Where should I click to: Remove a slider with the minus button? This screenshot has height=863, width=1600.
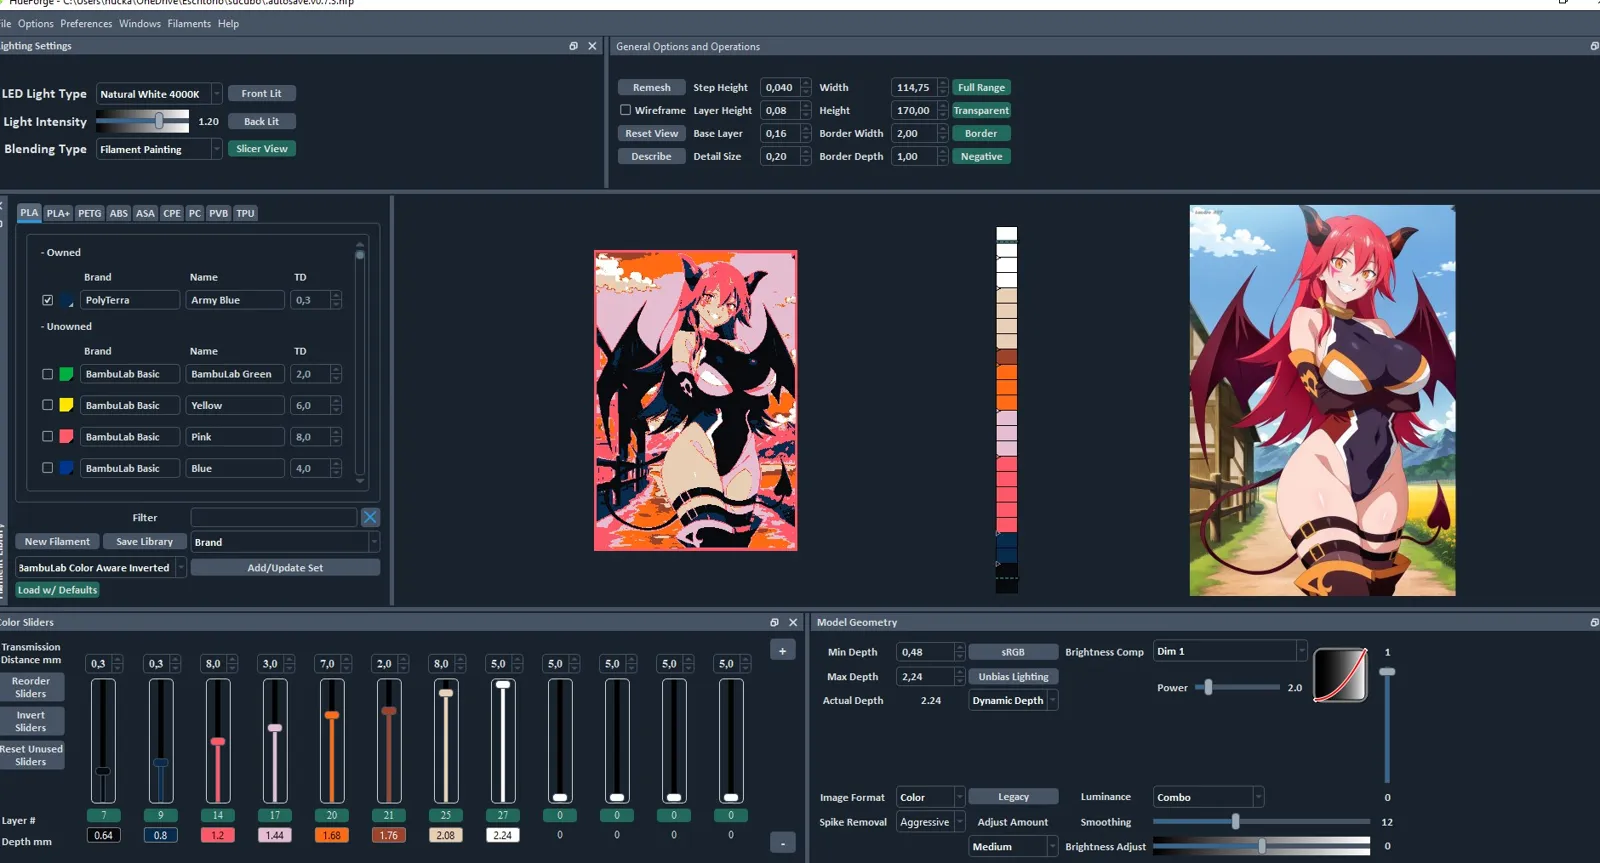[783, 843]
